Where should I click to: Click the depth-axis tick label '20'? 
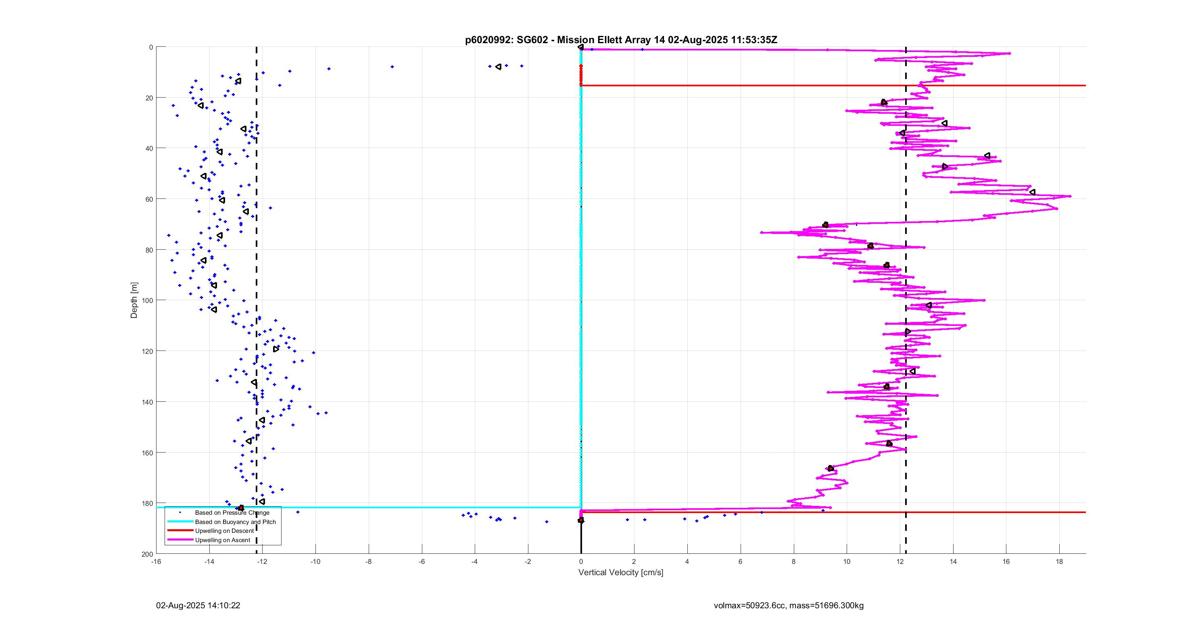pyautogui.click(x=148, y=98)
